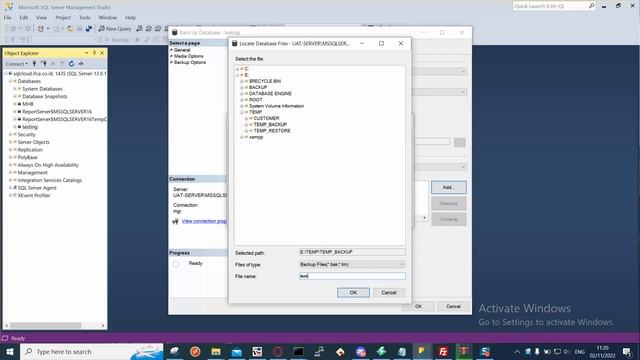The image size is (640, 360).
Task: Click the New Query toolbar button
Action: (115, 29)
